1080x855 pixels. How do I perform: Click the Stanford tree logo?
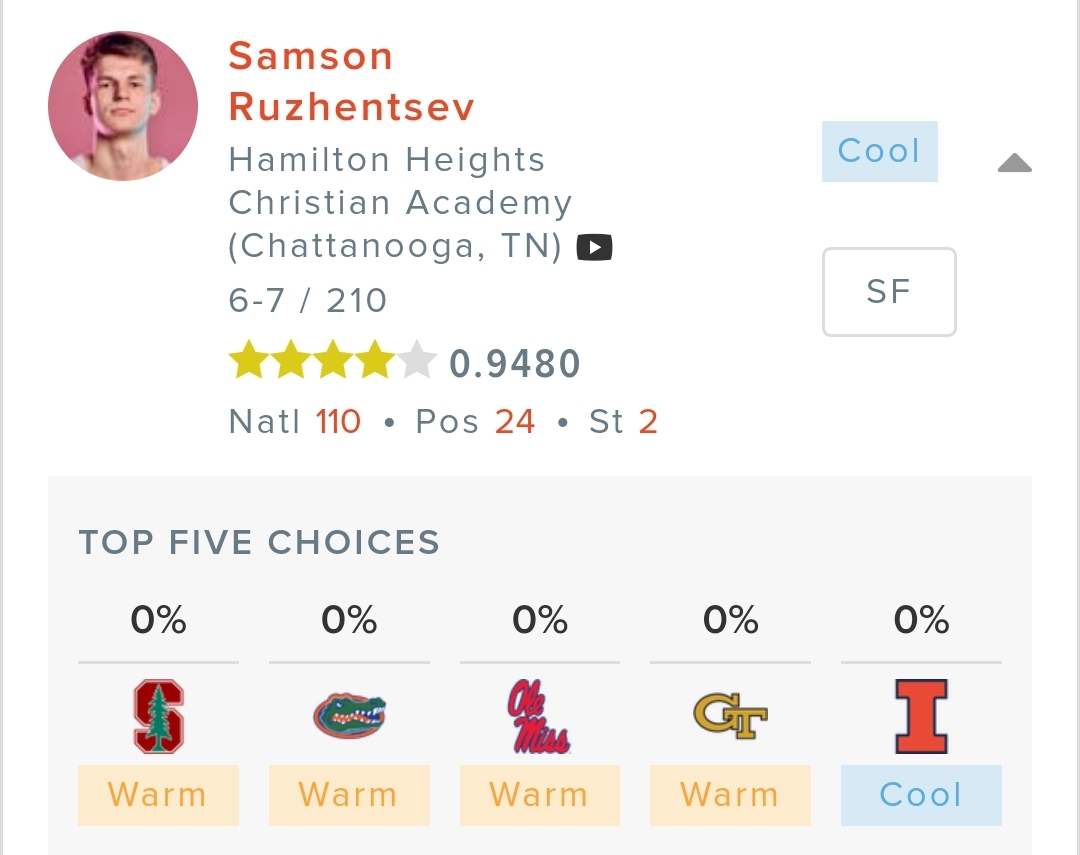pyautogui.click(x=159, y=716)
